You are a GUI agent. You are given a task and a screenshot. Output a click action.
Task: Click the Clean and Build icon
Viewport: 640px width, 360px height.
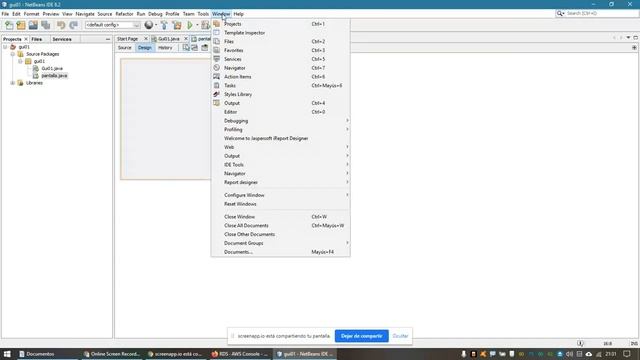pyautogui.click(x=177, y=25)
